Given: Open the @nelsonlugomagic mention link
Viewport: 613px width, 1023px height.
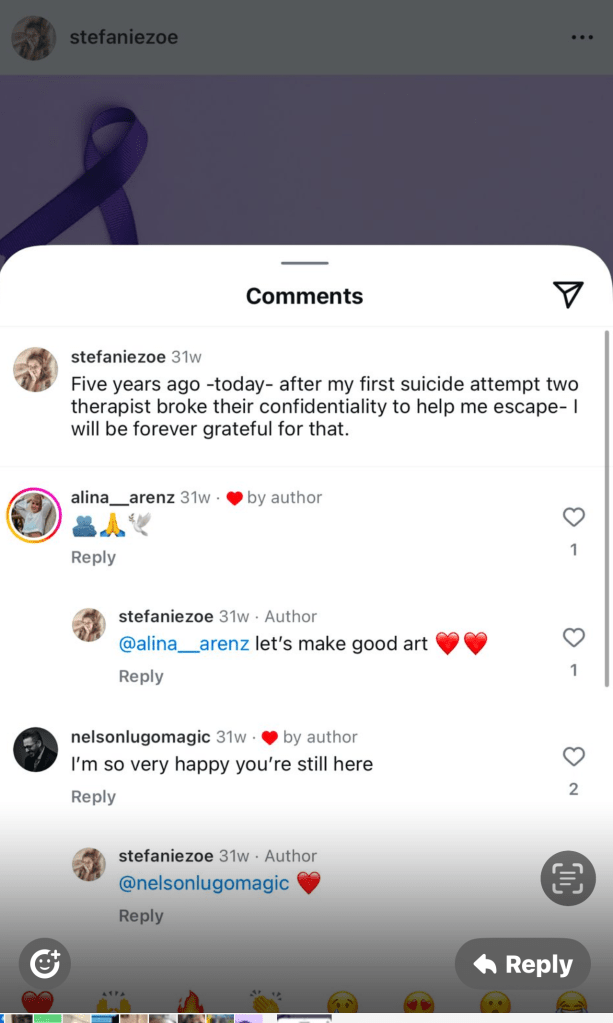Looking at the screenshot, I should click(203, 883).
